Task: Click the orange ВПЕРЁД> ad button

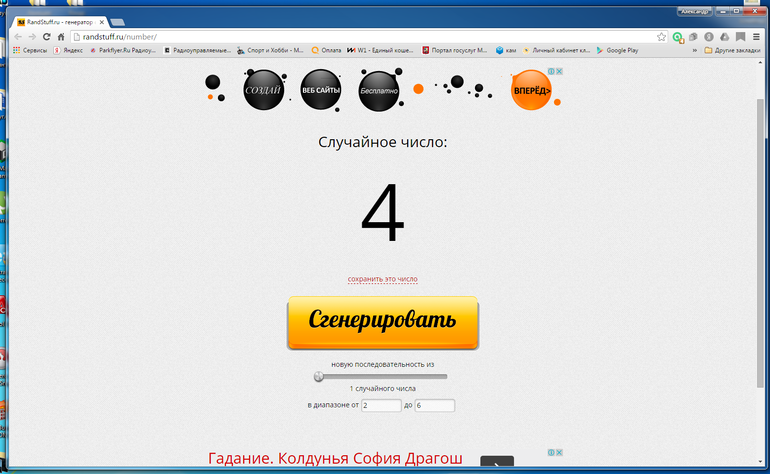Action: coord(531,90)
